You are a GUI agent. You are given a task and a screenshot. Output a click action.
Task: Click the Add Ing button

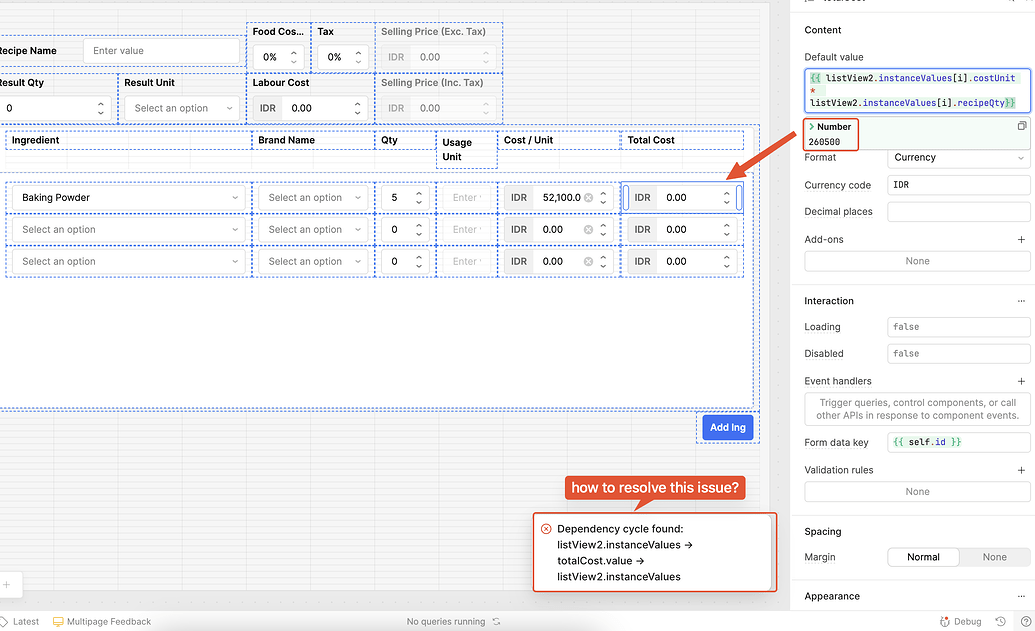click(727, 427)
